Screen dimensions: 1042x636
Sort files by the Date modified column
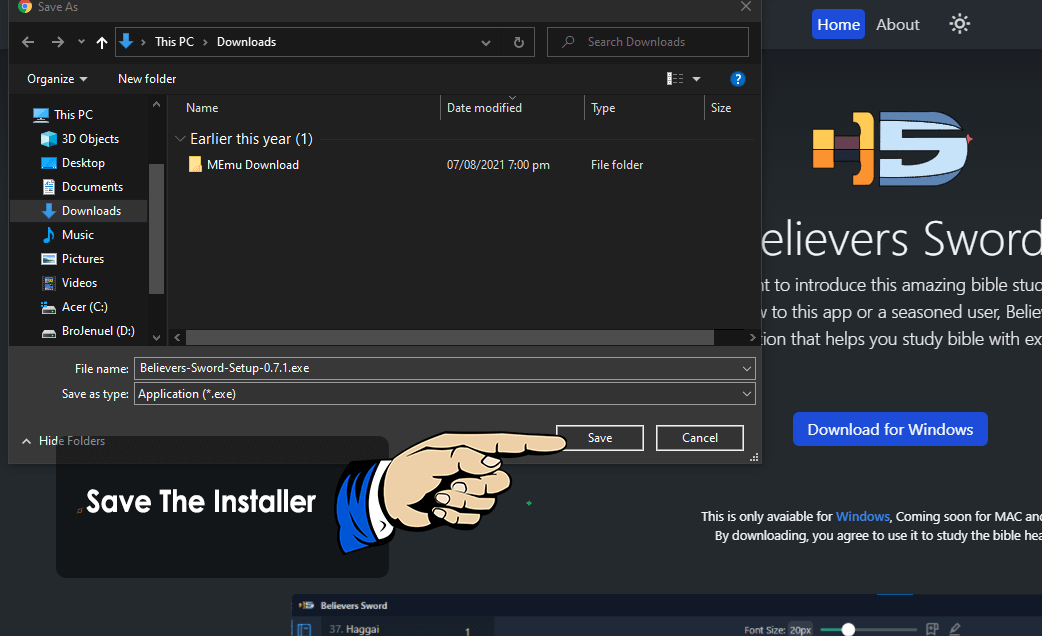[x=484, y=108]
